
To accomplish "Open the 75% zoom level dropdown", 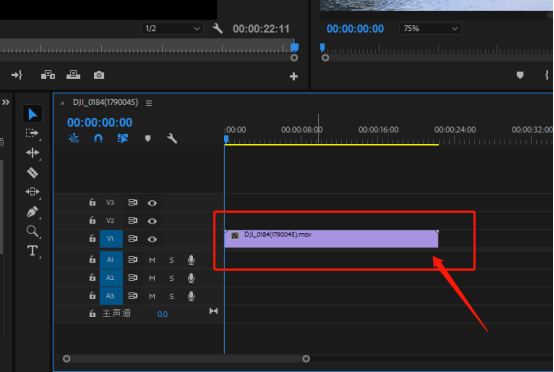I will [x=430, y=29].
